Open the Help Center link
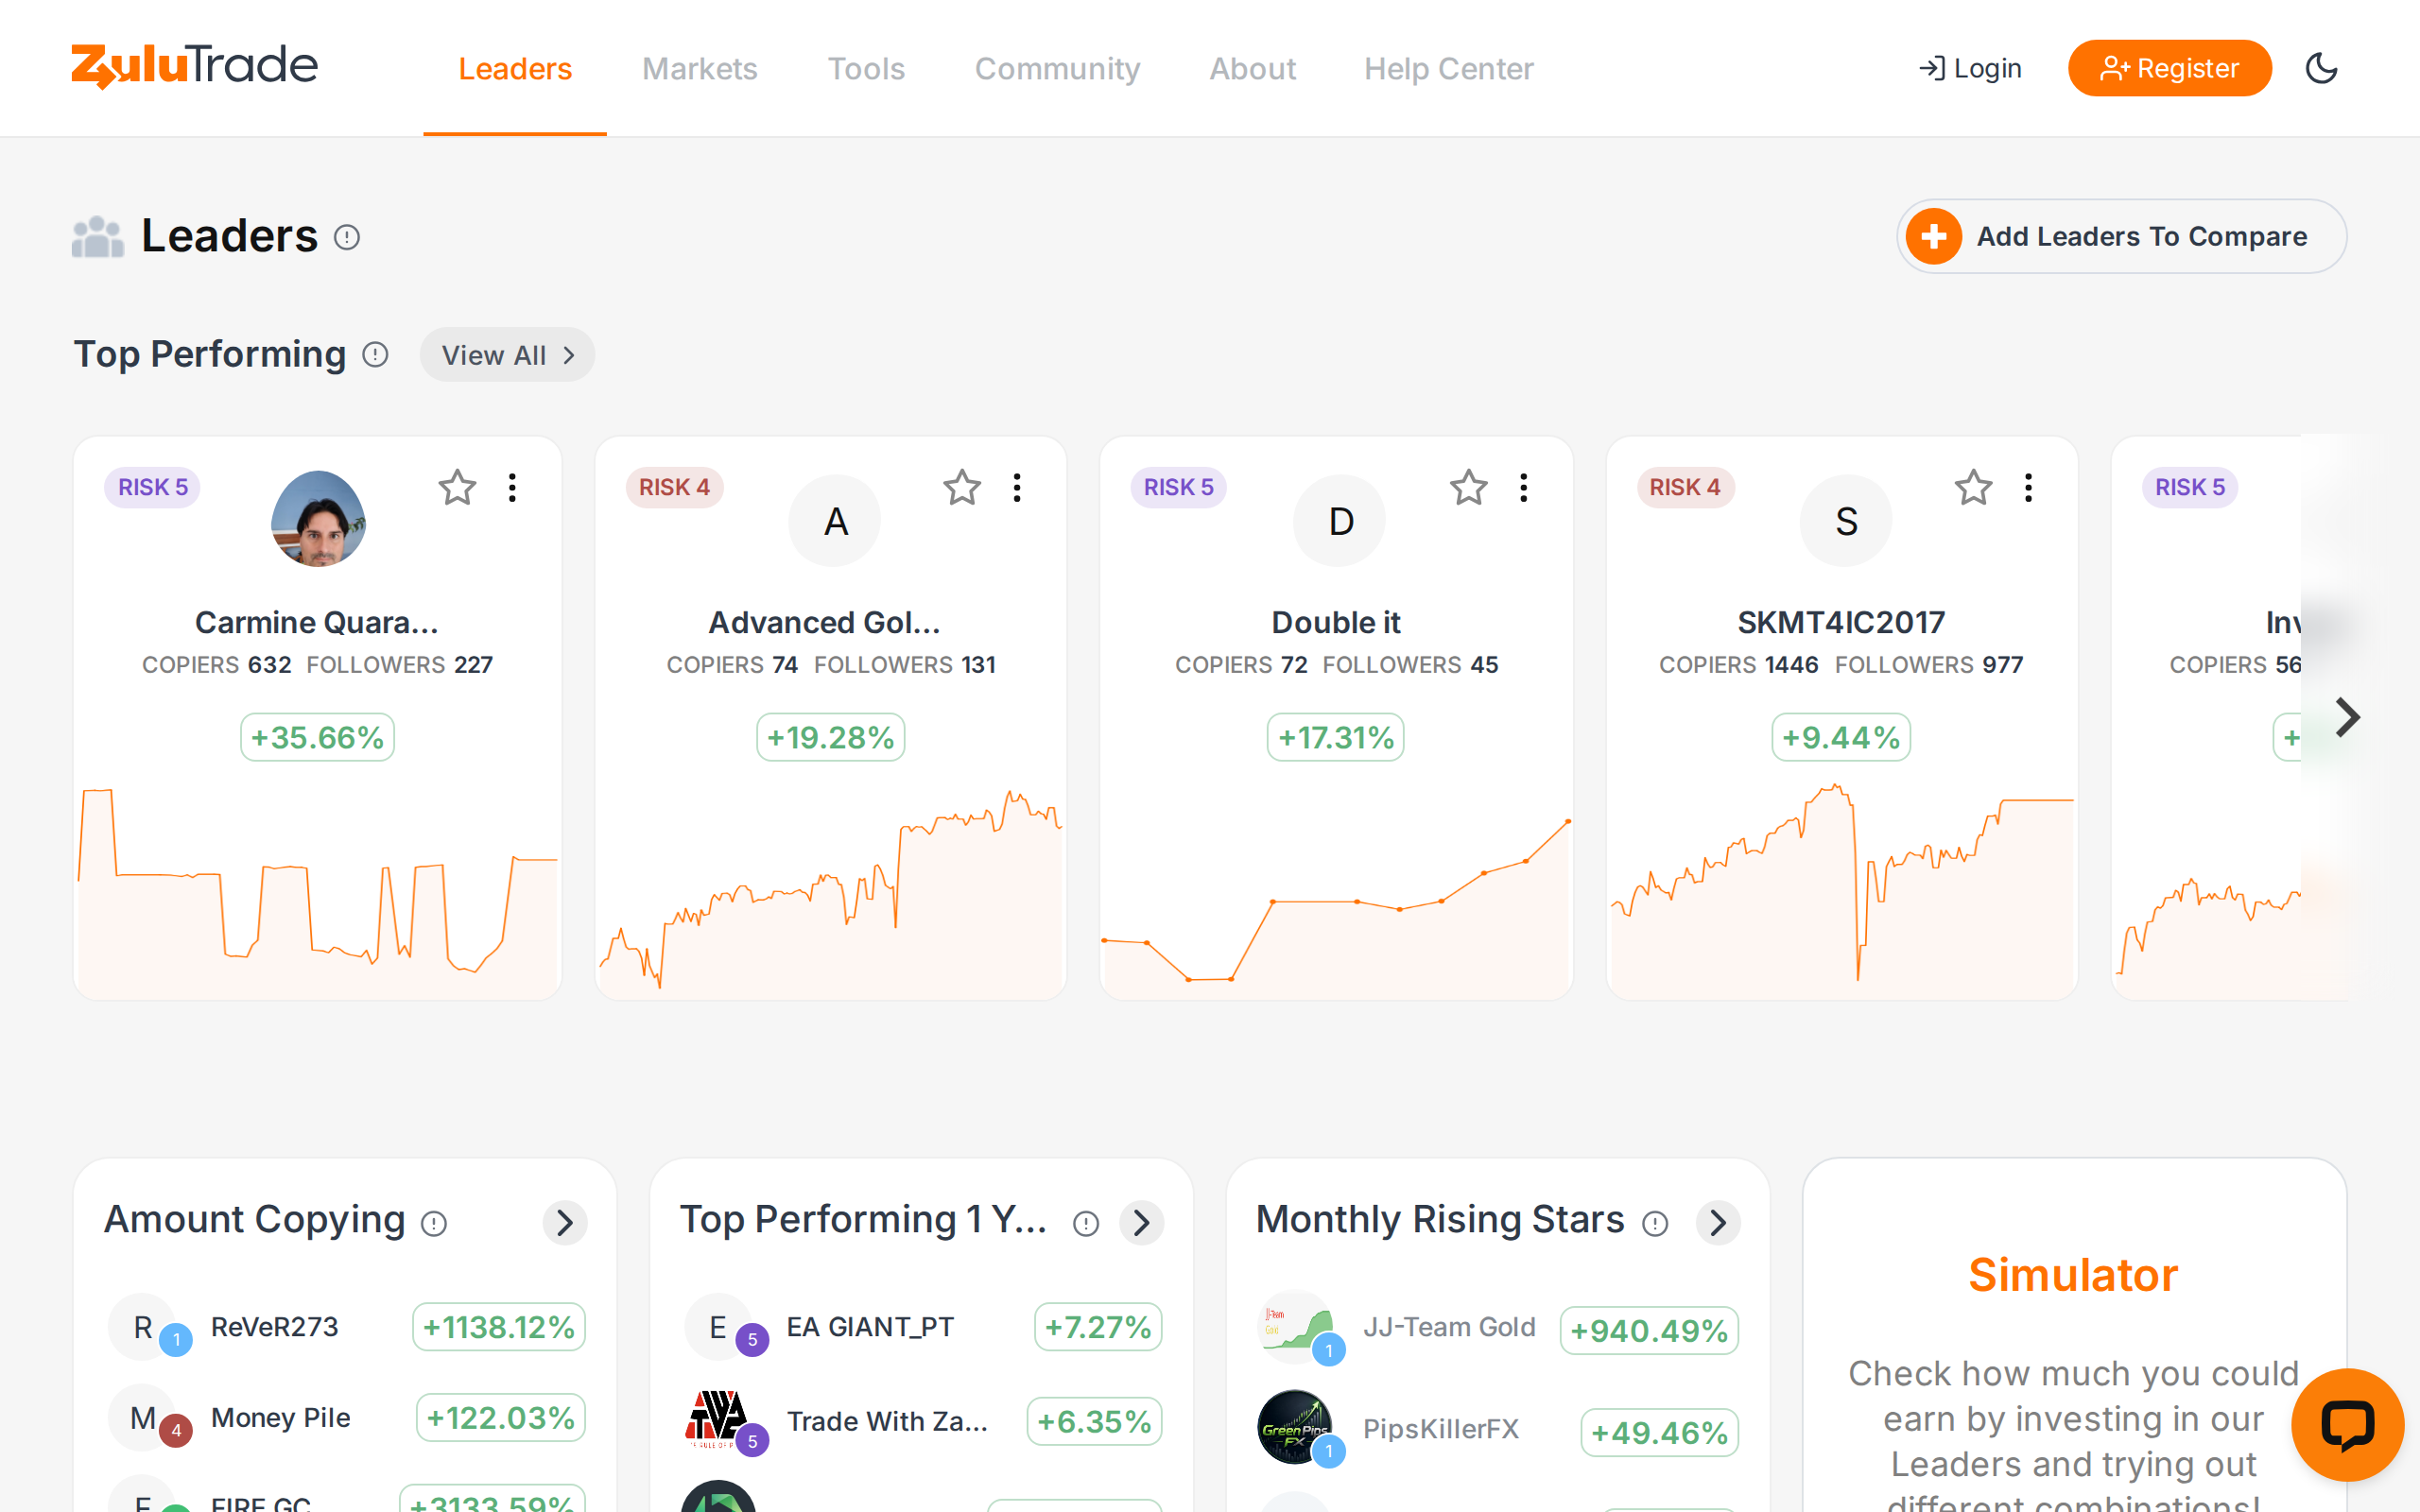 (1448, 68)
